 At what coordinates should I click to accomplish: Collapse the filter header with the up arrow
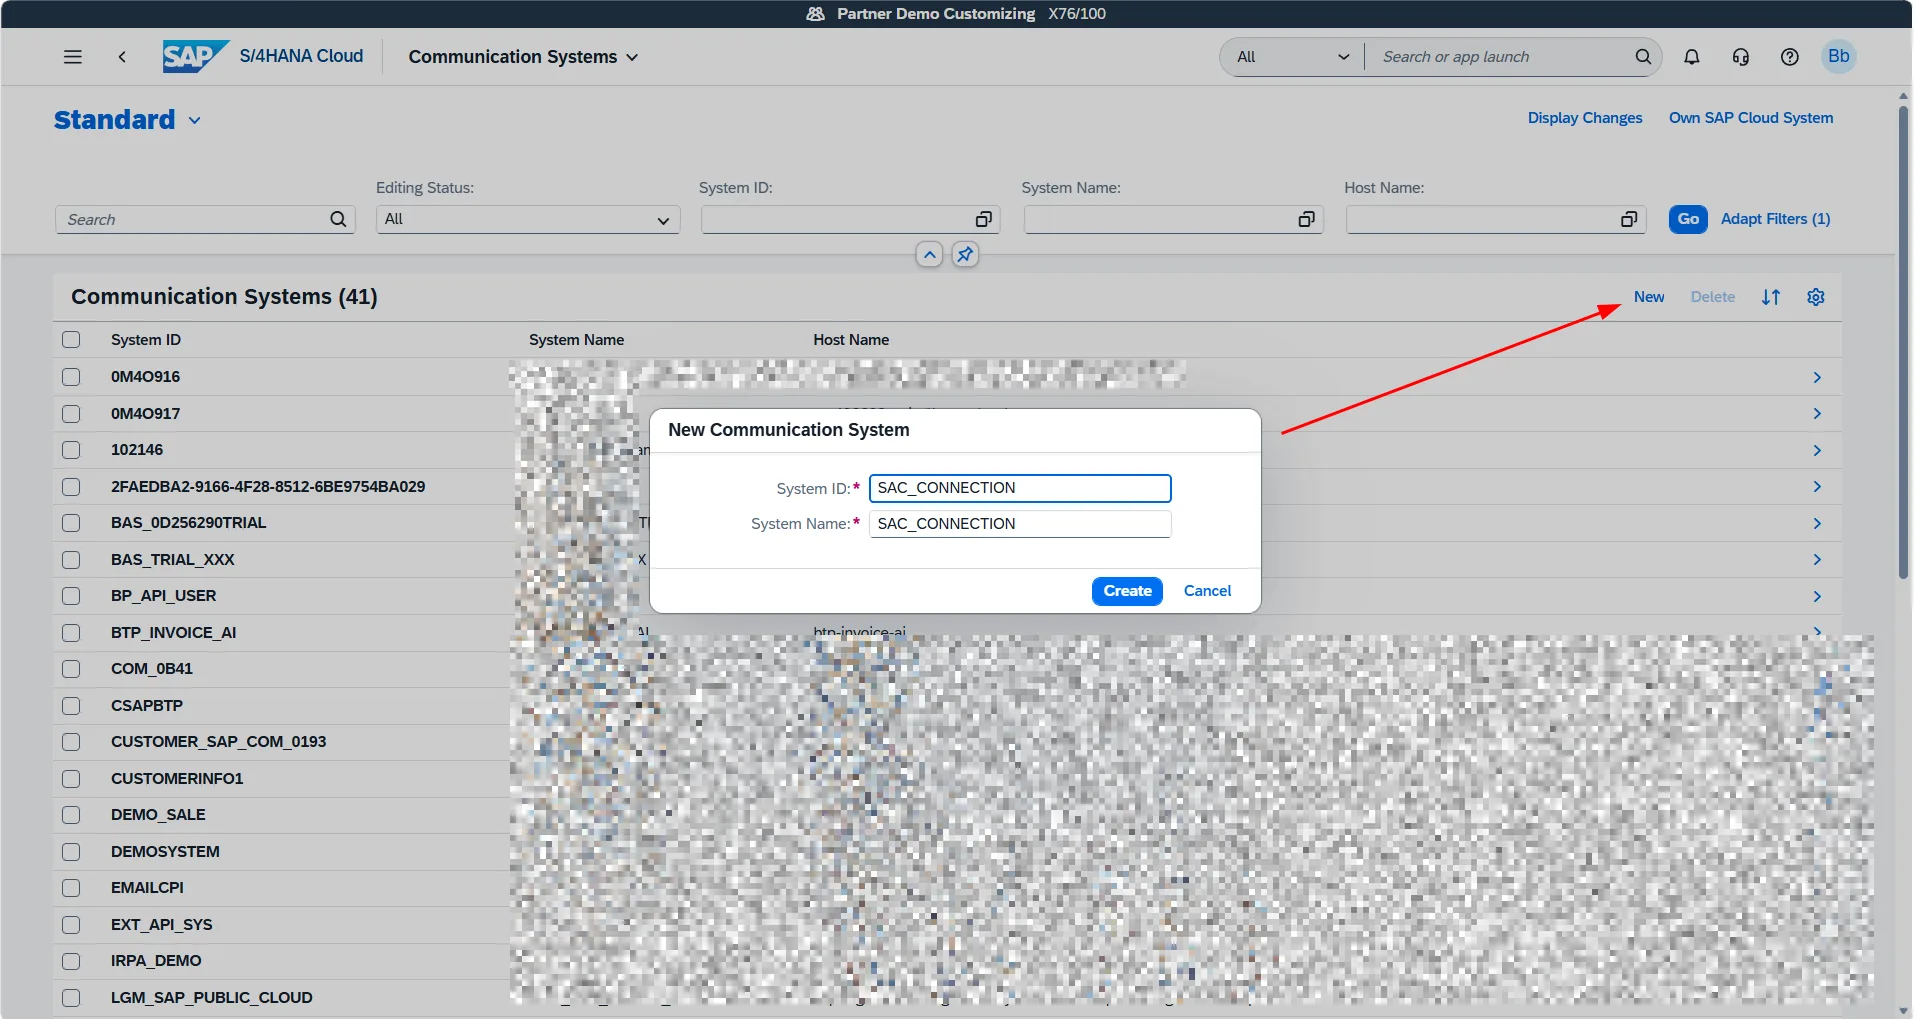pos(929,255)
